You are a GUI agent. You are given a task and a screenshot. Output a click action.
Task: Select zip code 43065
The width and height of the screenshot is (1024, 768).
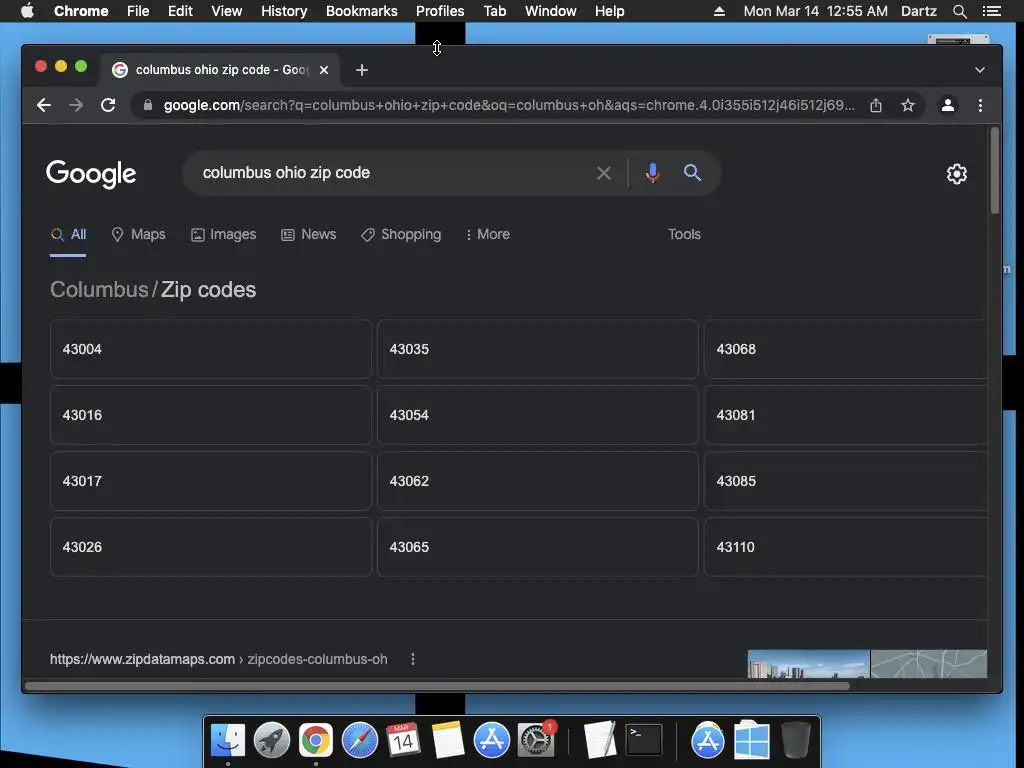(x=538, y=547)
